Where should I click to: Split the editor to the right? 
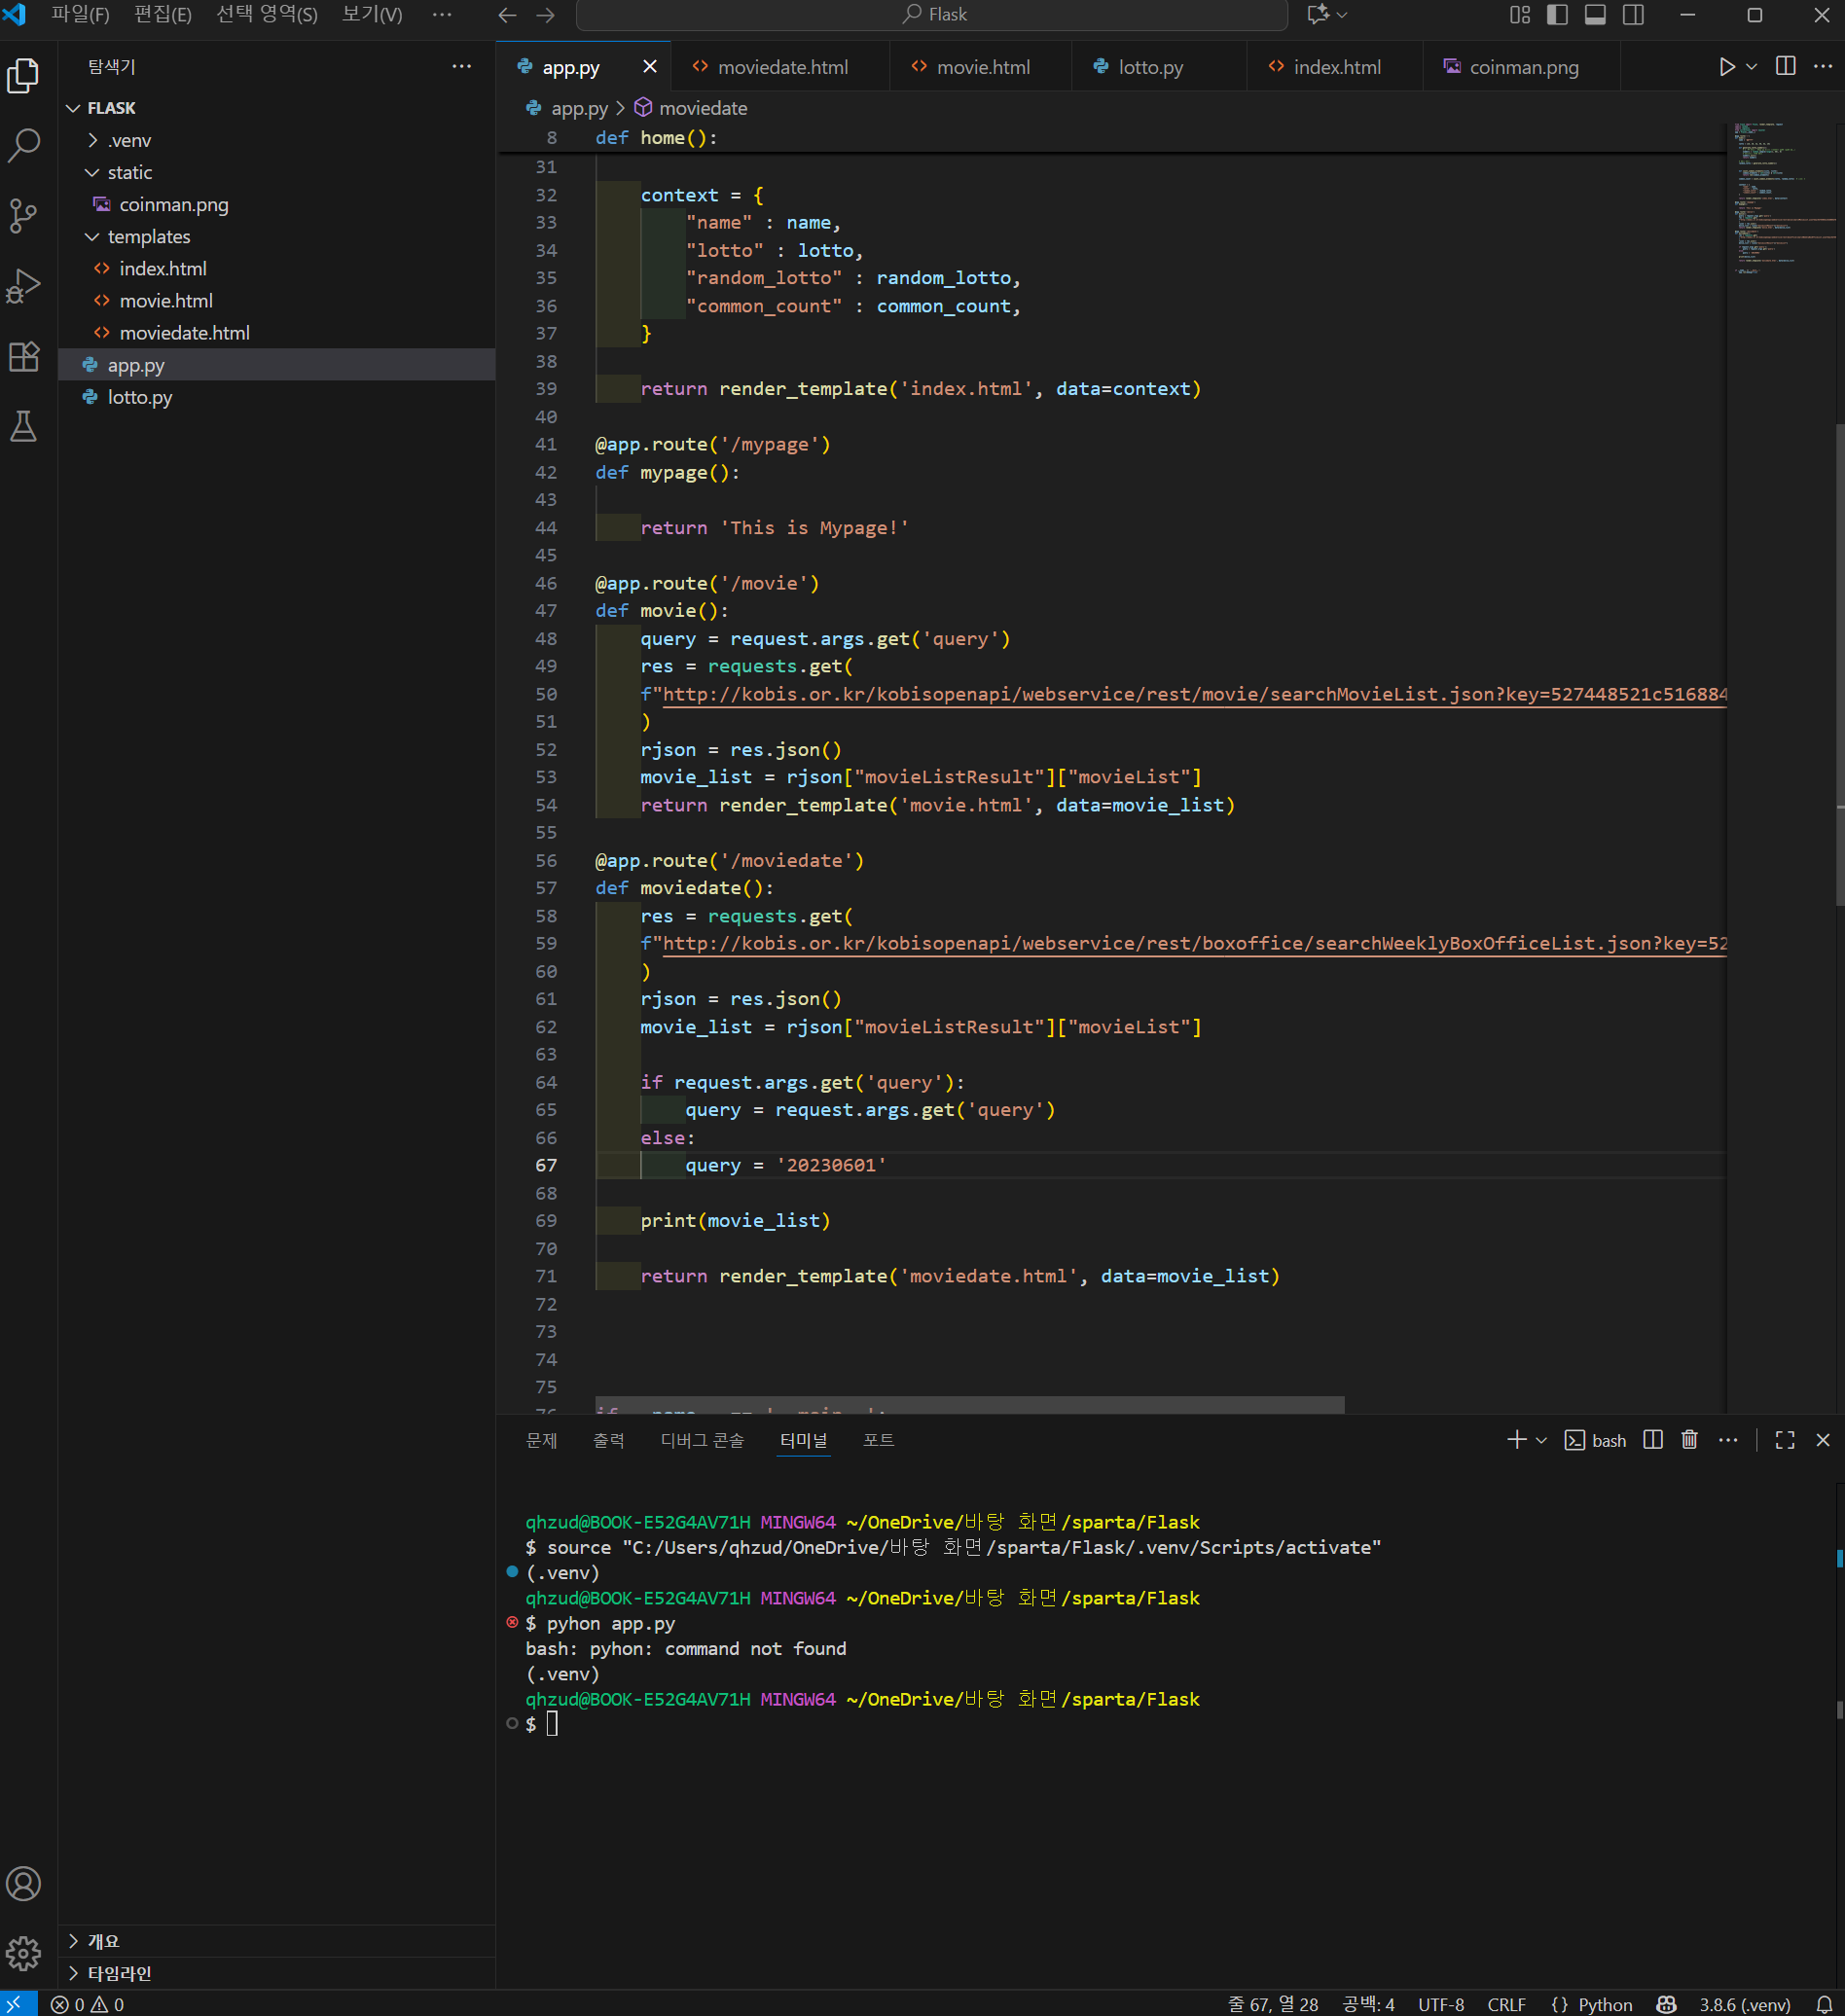(x=1785, y=67)
